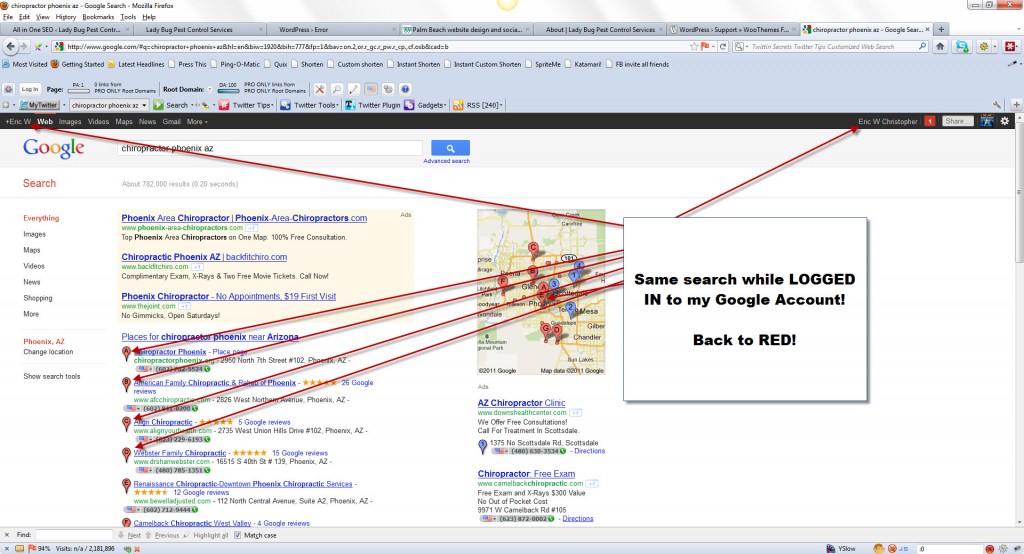Open the Bookmarks menu

[98, 17]
